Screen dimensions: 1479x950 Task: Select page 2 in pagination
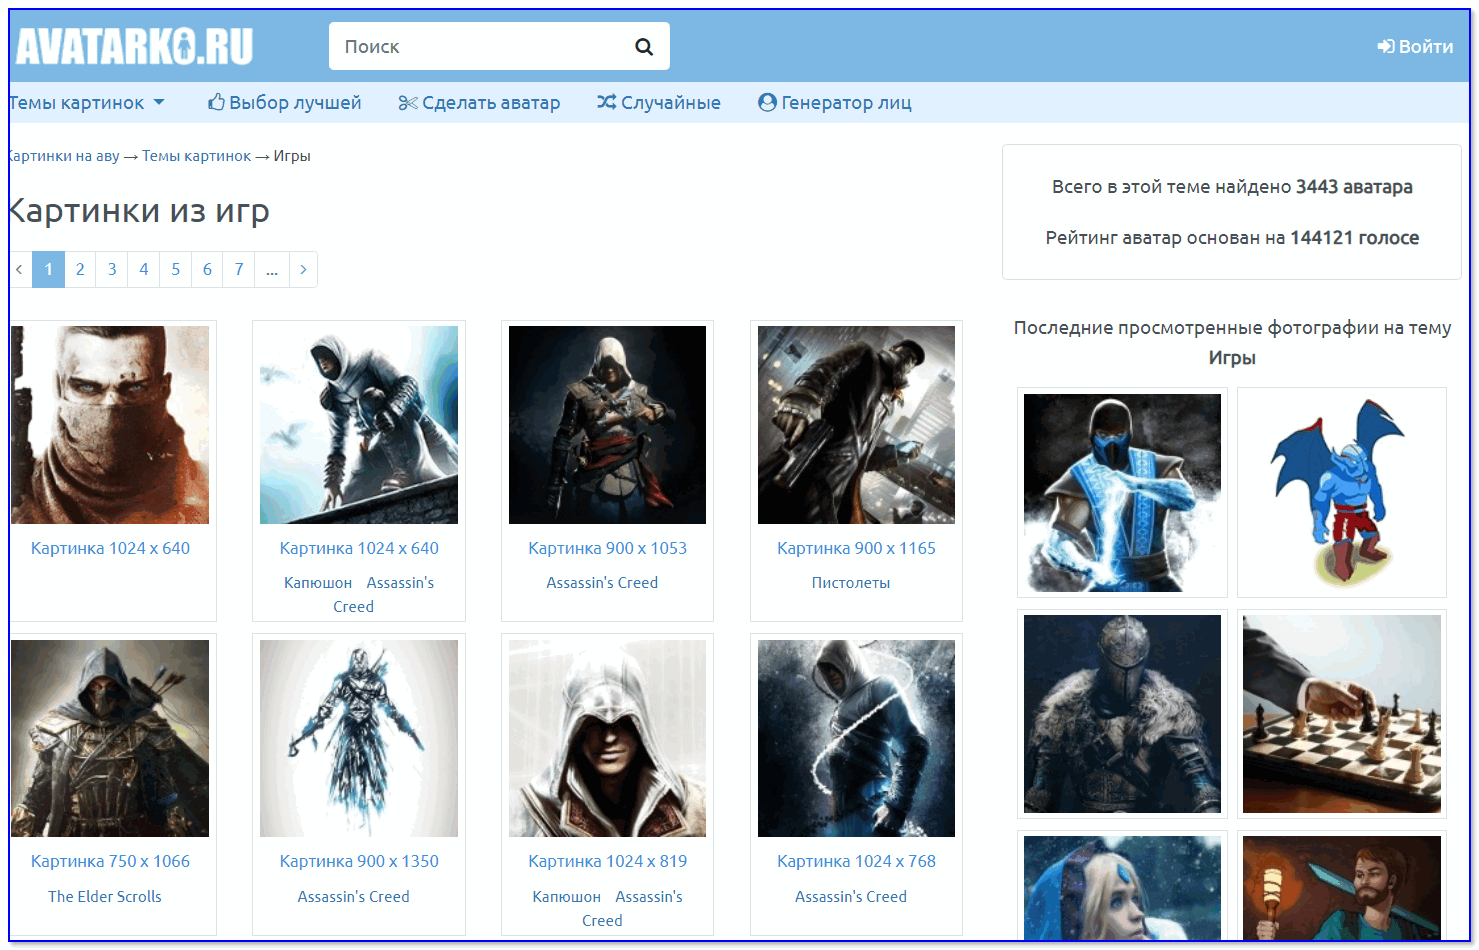click(x=80, y=269)
